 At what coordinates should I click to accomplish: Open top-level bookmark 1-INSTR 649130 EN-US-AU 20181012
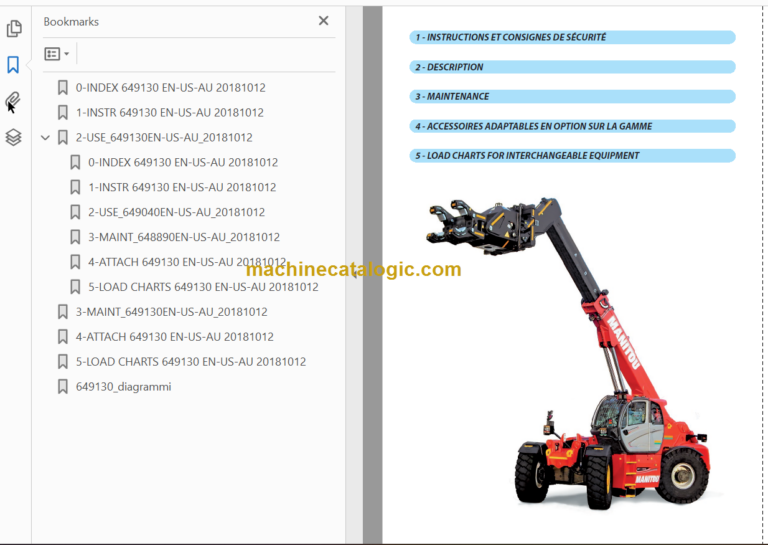click(169, 113)
